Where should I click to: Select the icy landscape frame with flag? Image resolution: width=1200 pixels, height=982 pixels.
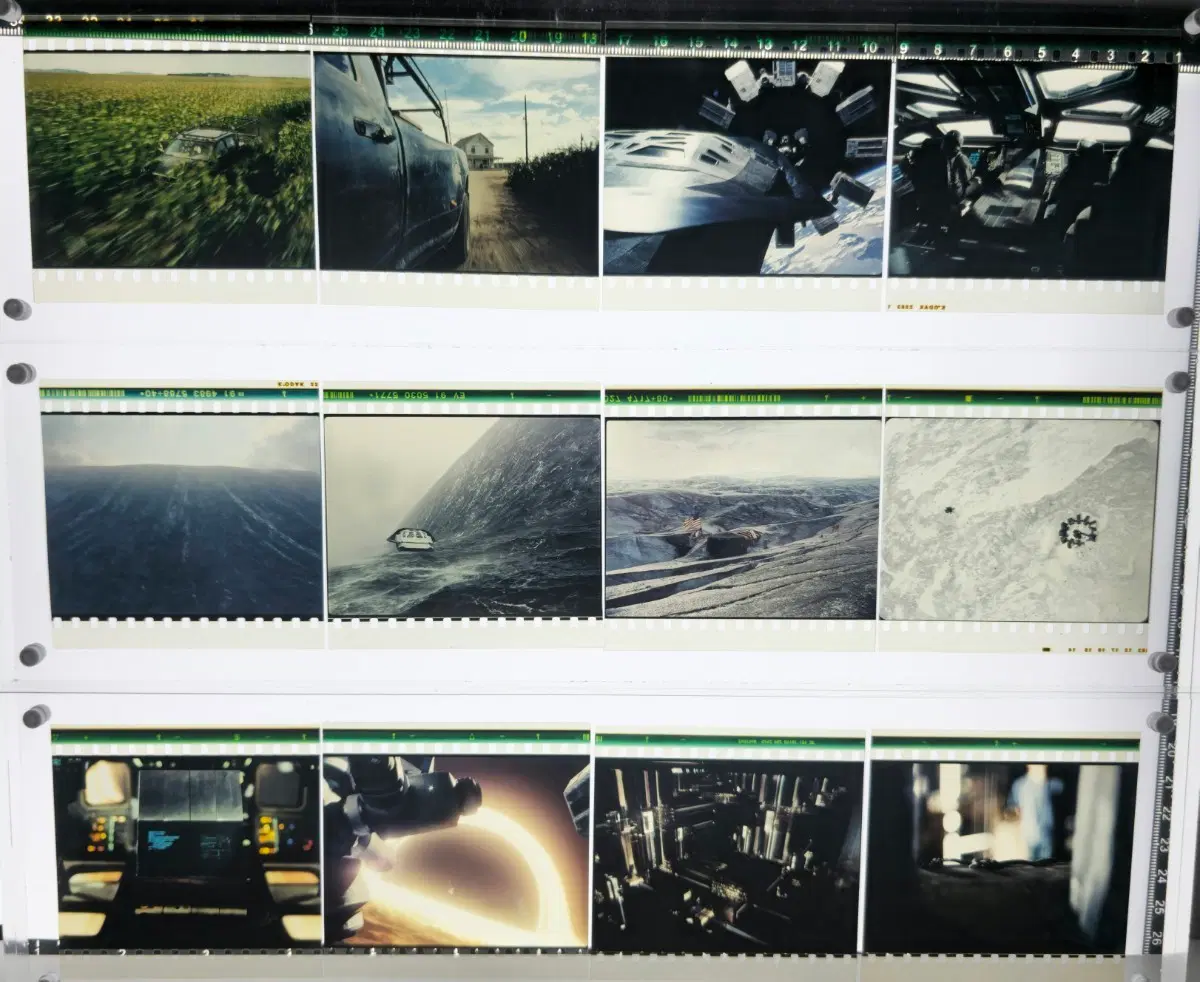743,518
